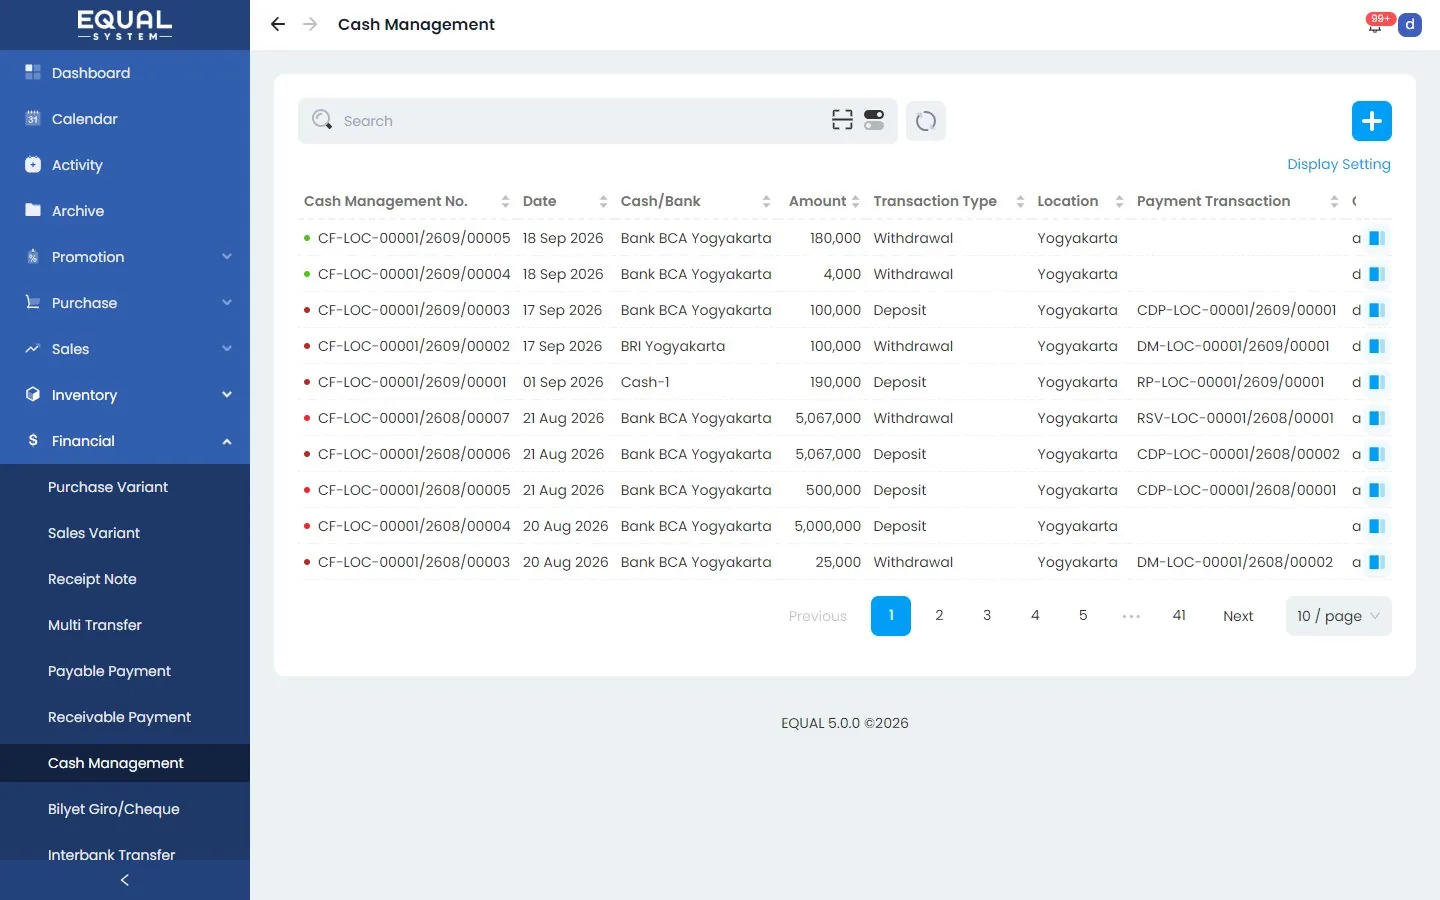Click the Calendar sidebar icon

[33, 118]
